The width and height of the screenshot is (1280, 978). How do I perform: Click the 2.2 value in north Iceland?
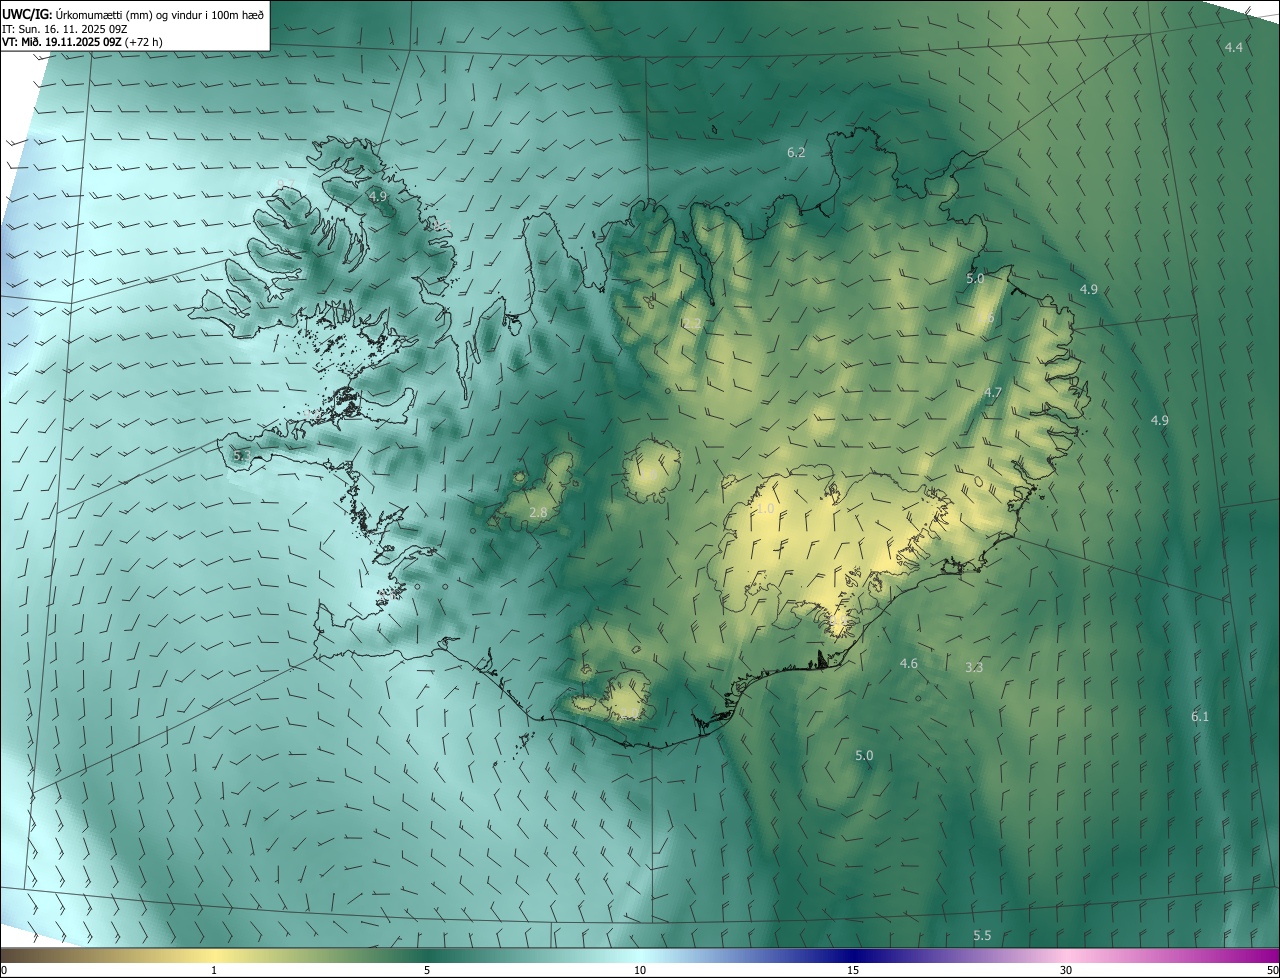point(692,323)
